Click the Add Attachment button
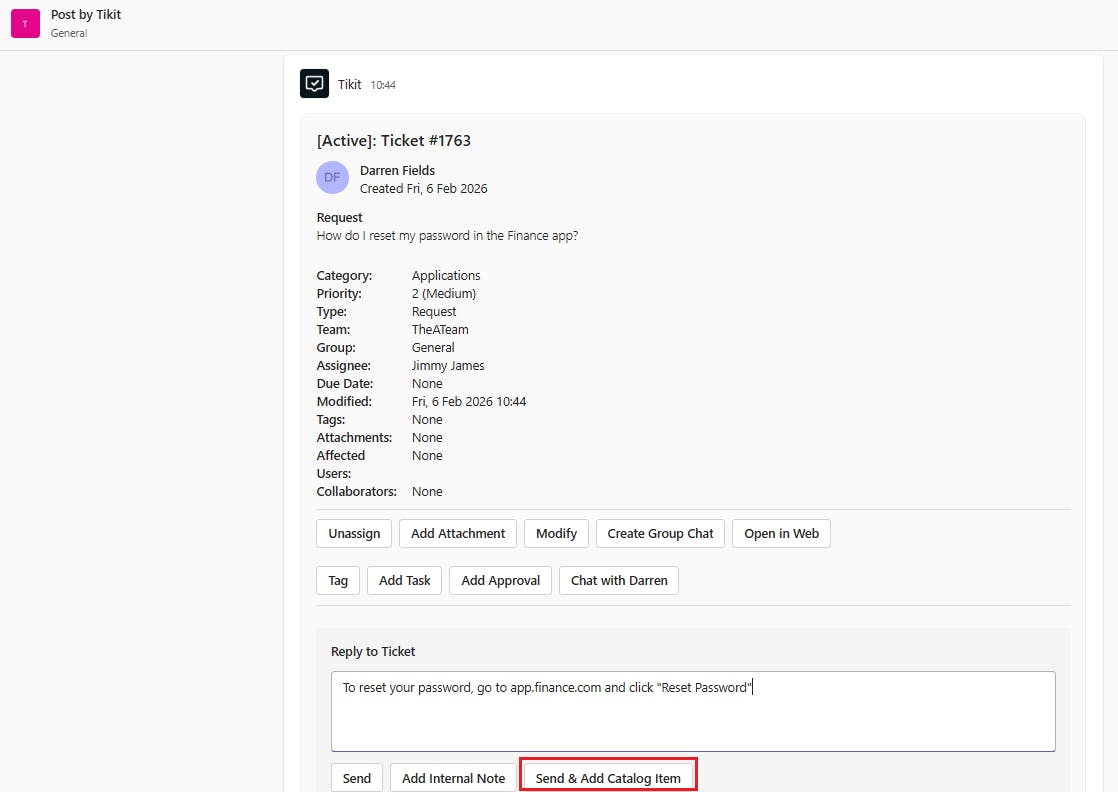1118x792 pixels. pyautogui.click(x=458, y=533)
